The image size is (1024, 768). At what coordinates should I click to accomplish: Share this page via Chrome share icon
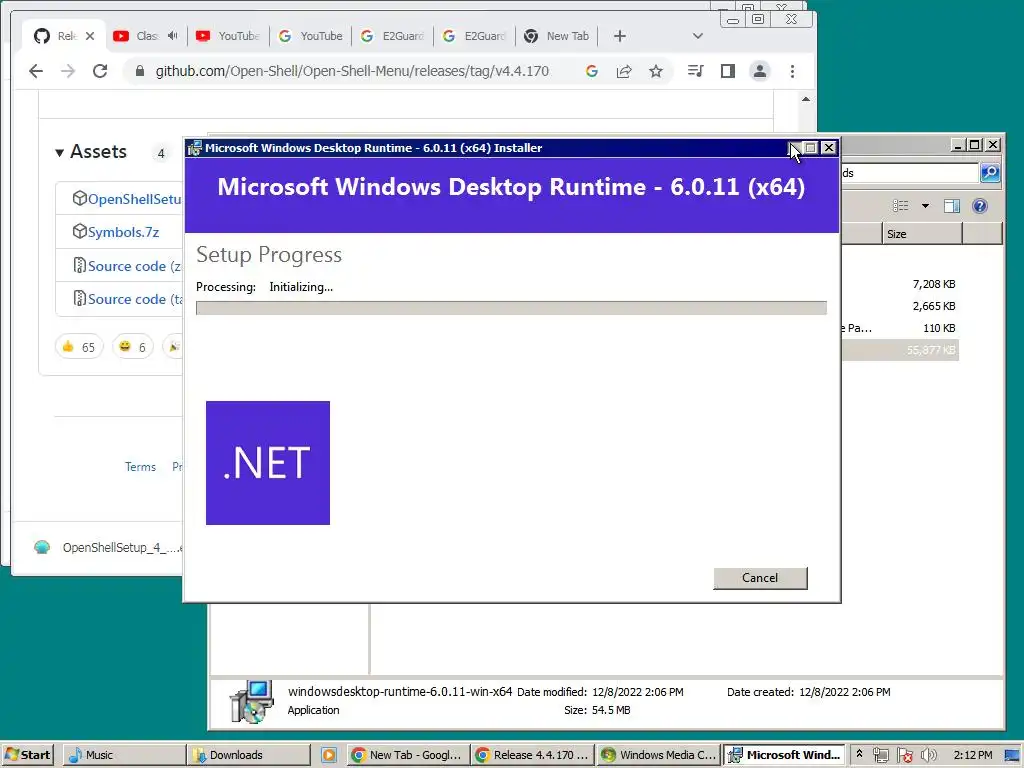(x=624, y=71)
